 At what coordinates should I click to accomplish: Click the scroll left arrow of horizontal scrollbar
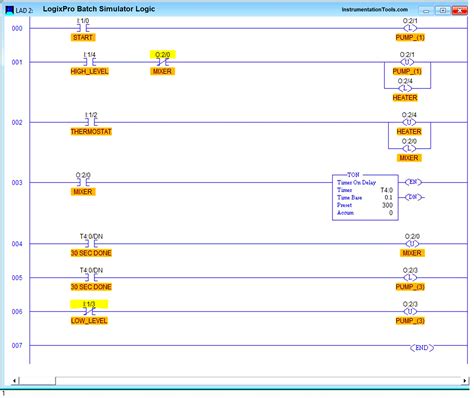pos(14,380)
